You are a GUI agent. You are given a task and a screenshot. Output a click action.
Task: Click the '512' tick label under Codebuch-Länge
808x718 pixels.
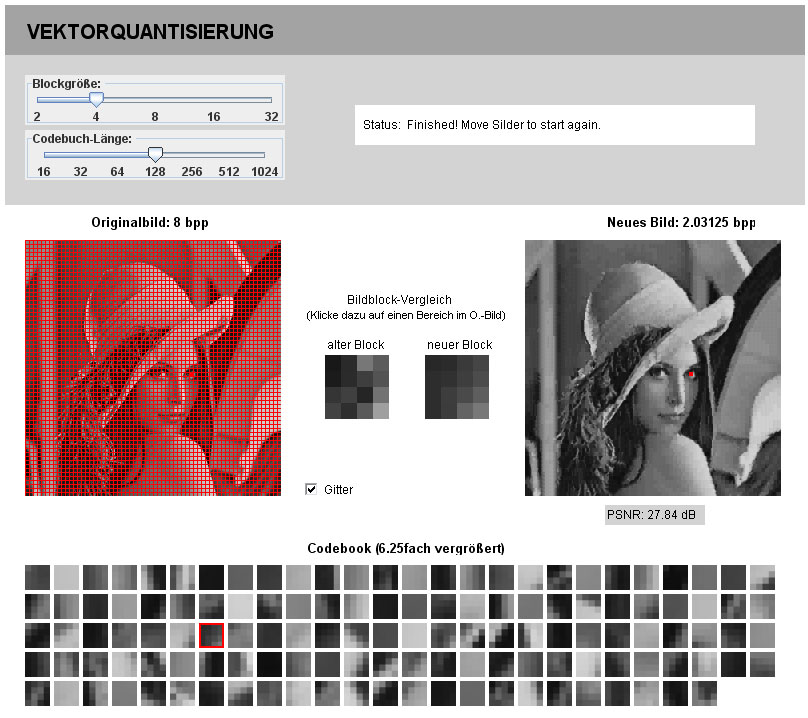229,172
